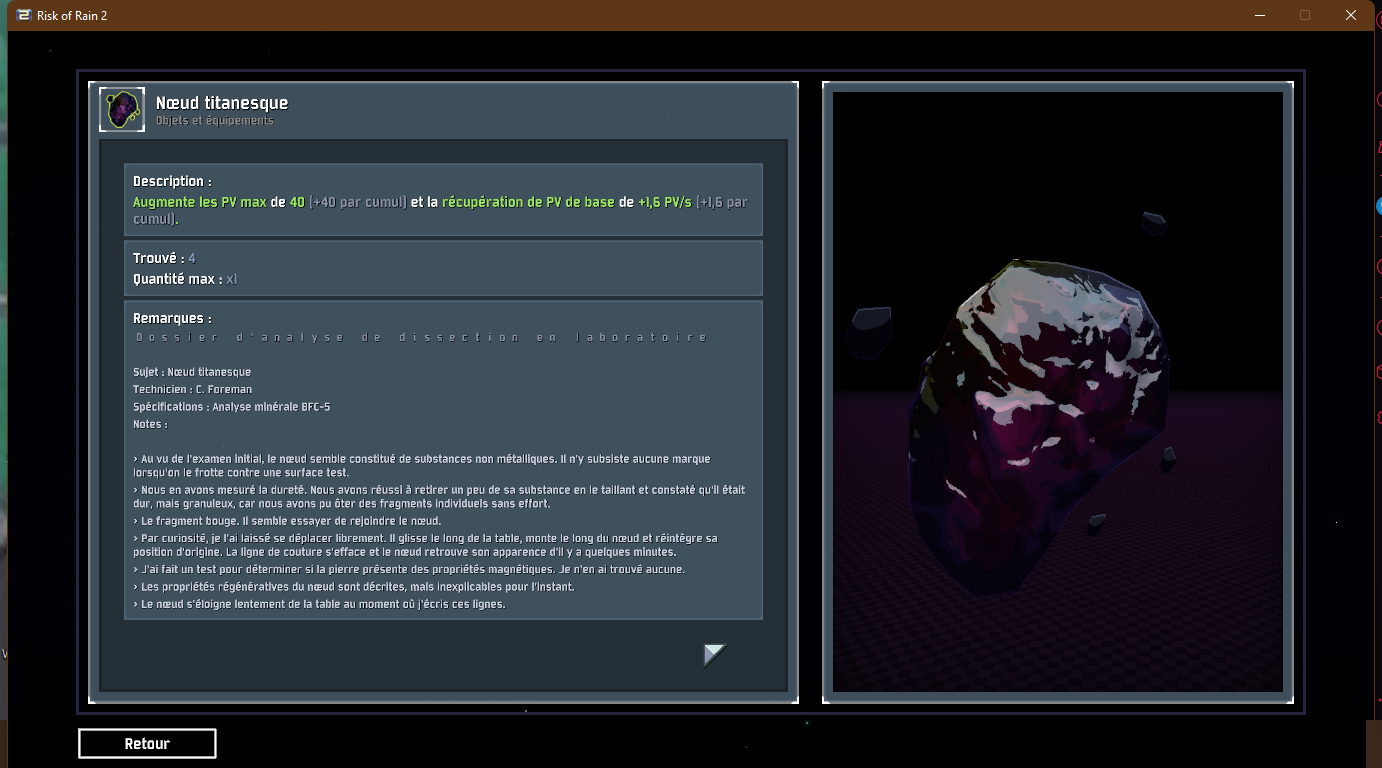
Task: Select the small rock fragment above the knurl
Action: [x=1154, y=221]
